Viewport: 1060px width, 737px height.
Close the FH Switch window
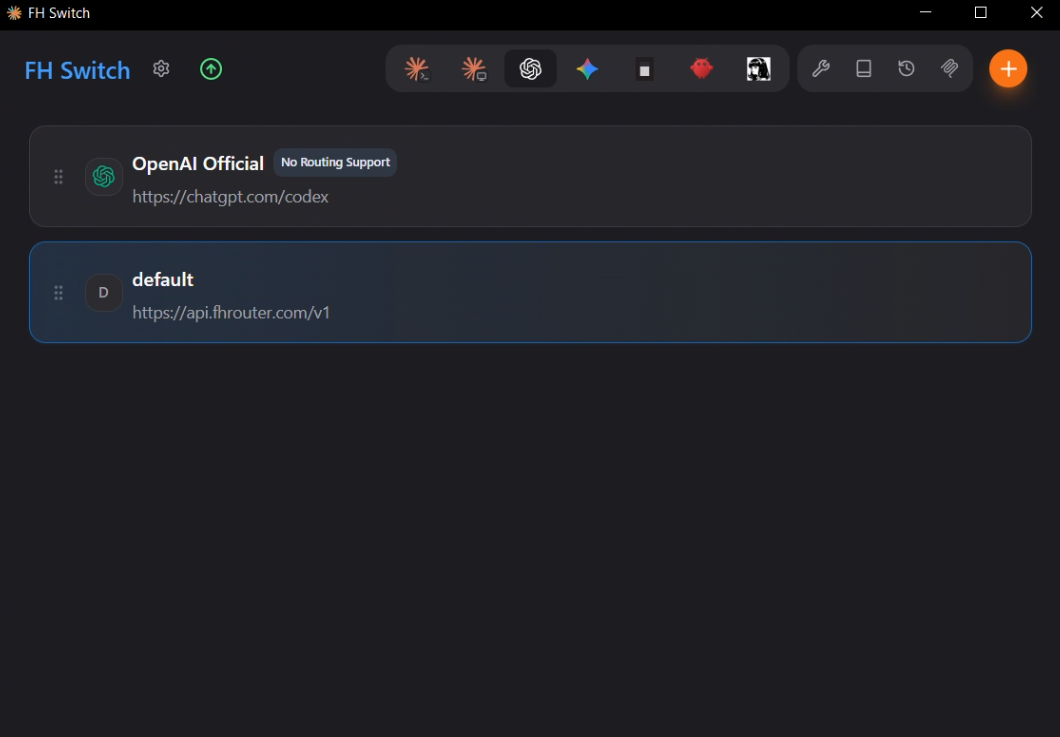(1036, 13)
